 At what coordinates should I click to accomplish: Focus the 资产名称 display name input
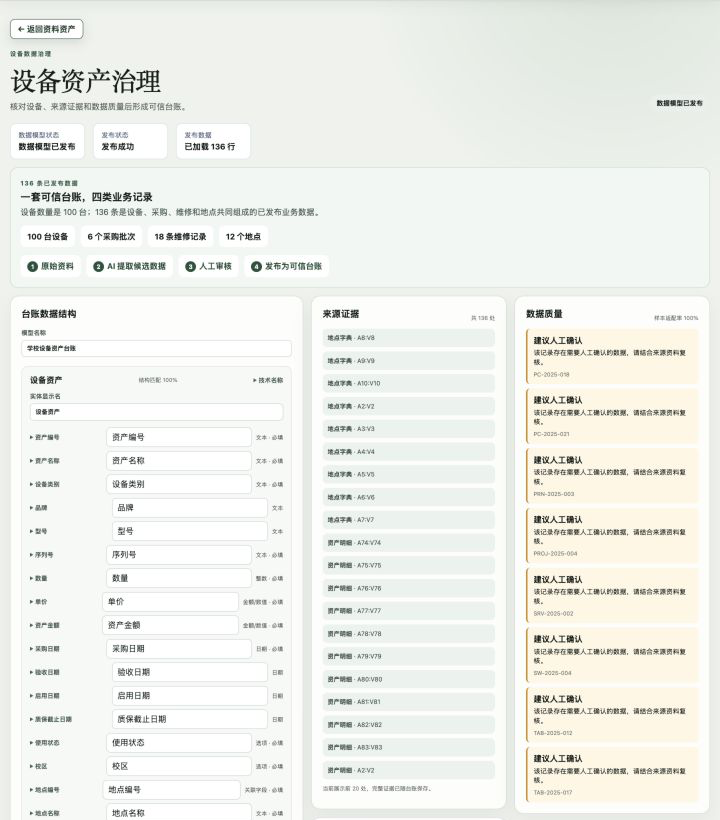tap(179, 461)
